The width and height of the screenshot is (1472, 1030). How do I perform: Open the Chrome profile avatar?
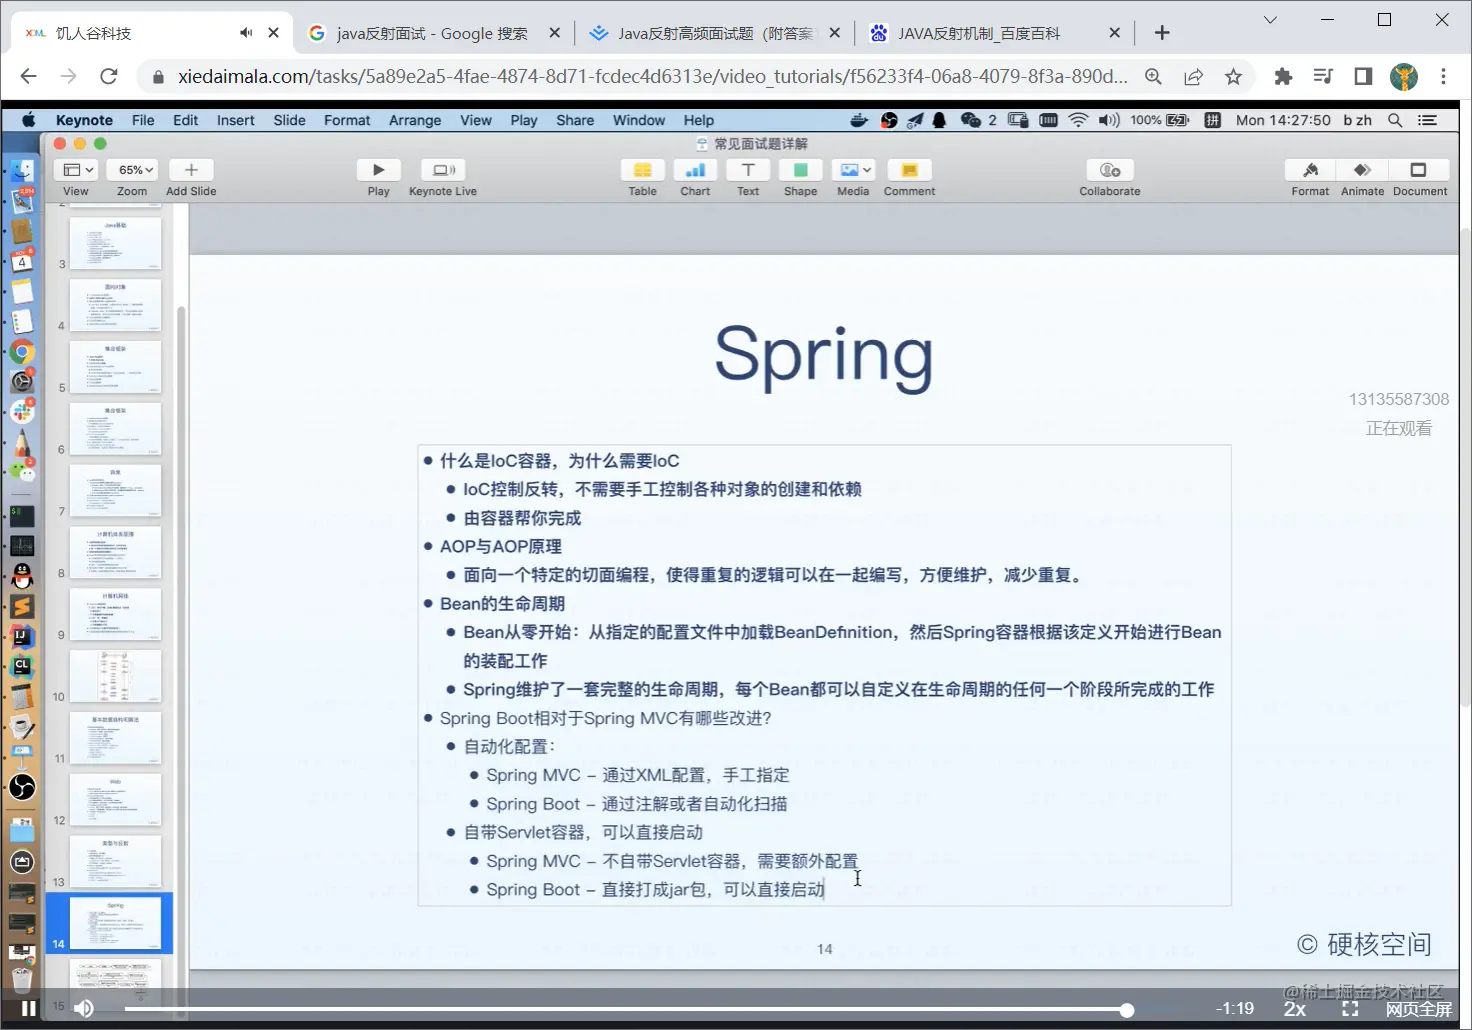tap(1404, 77)
